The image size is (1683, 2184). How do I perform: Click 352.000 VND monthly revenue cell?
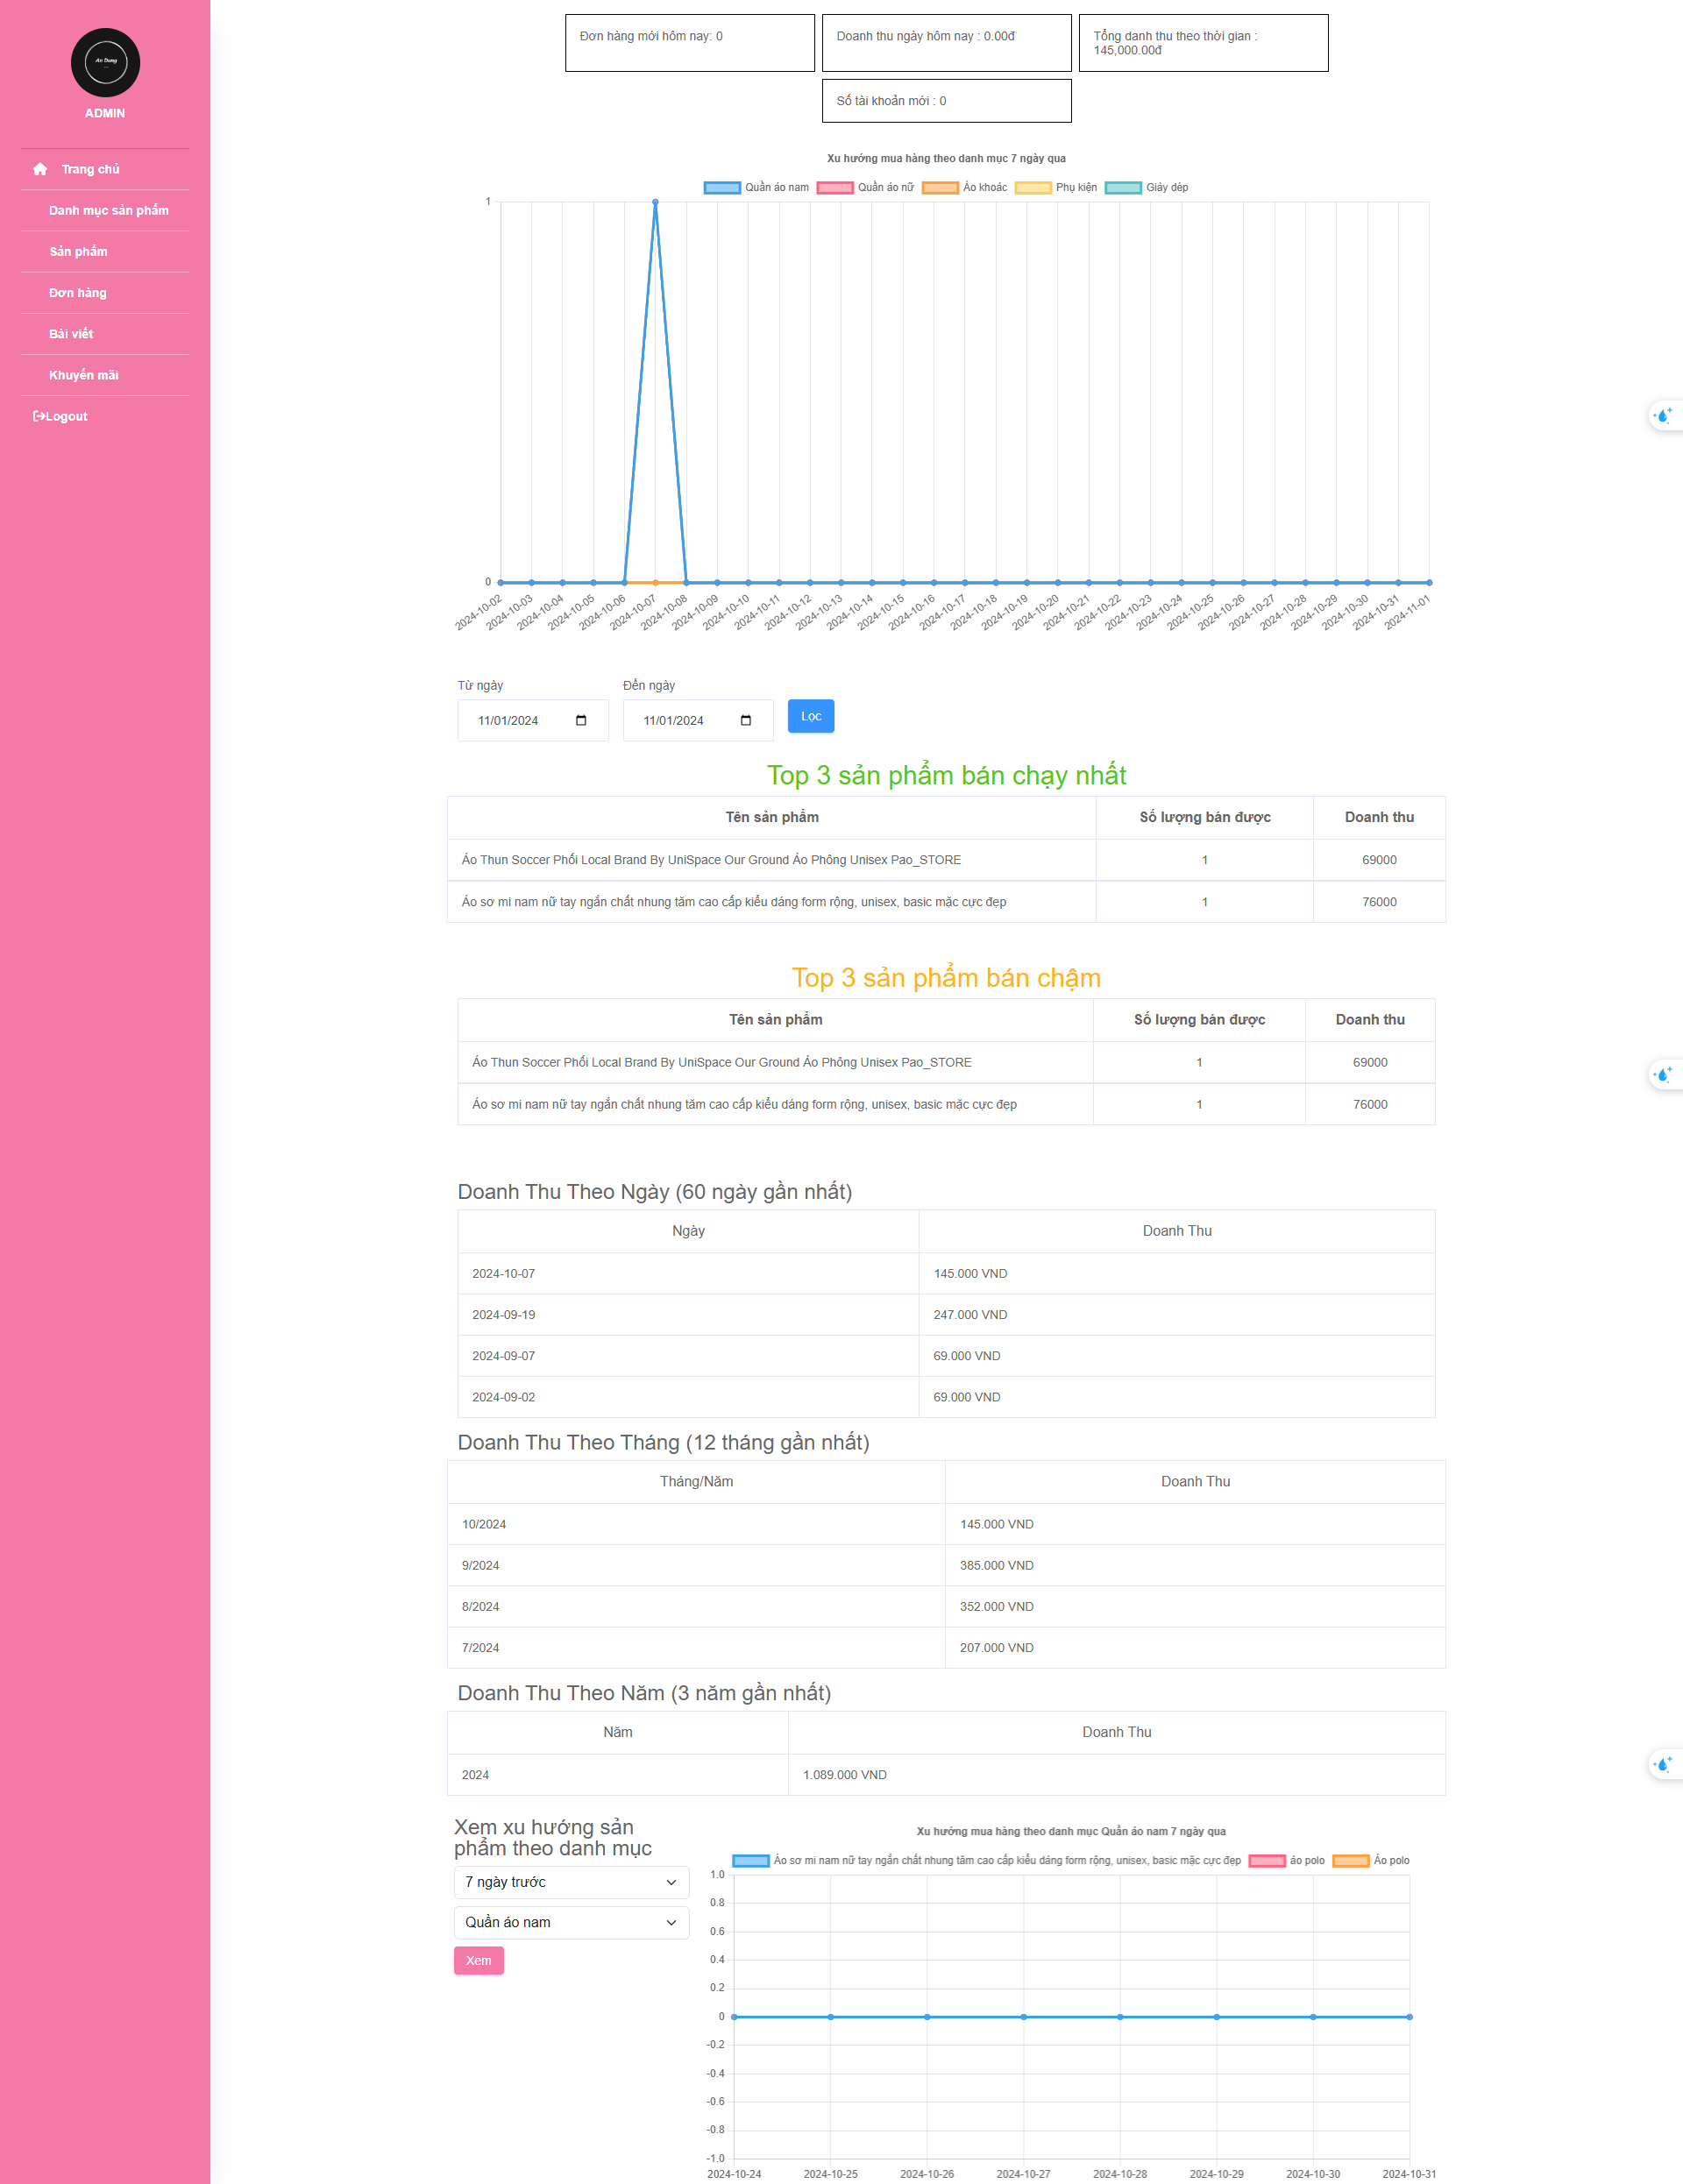pyautogui.click(x=1195, y=1606)
